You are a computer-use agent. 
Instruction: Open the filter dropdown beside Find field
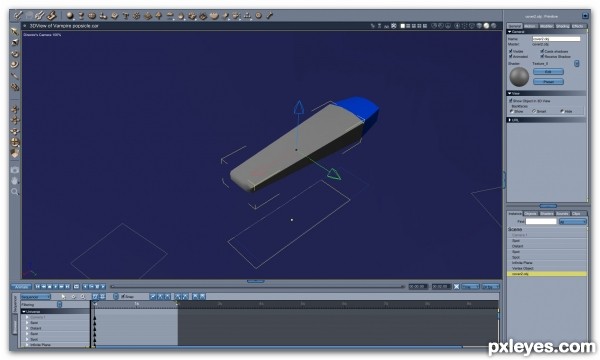pos(573,222)
